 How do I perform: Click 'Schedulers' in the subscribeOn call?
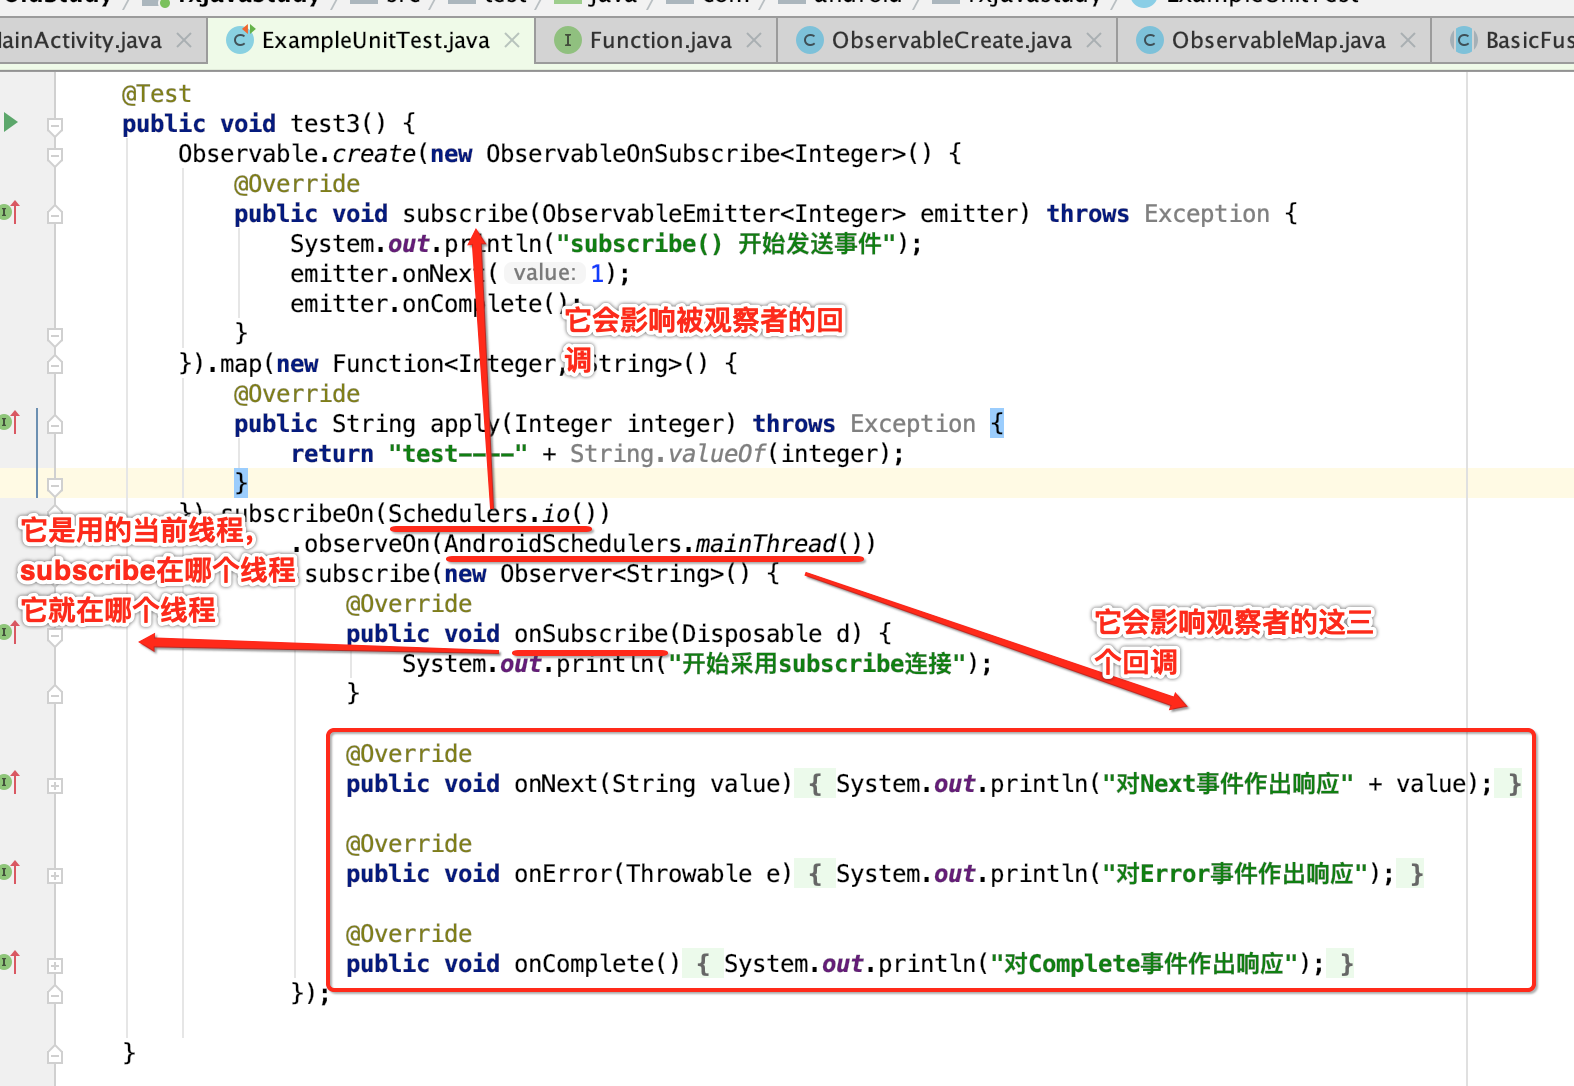coord(458,514)
